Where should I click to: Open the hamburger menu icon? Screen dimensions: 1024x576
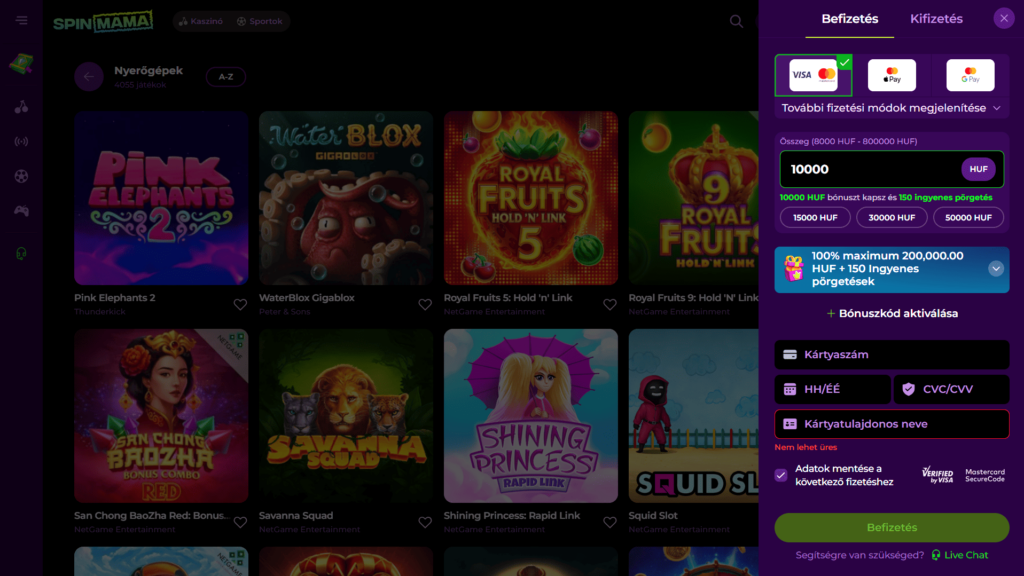(x=21, y=21)
